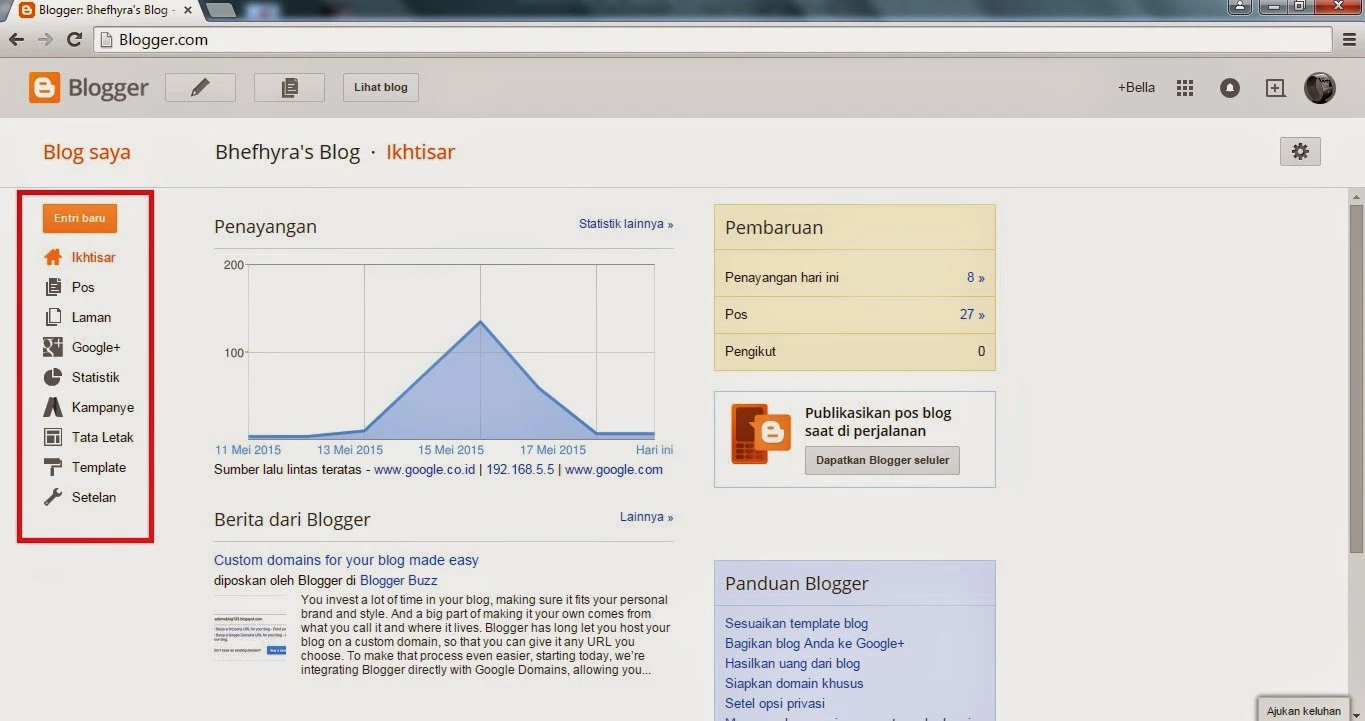Click the Blogger Buzz link
This screenshot has width=1365, height=721.
click(399, 580)
